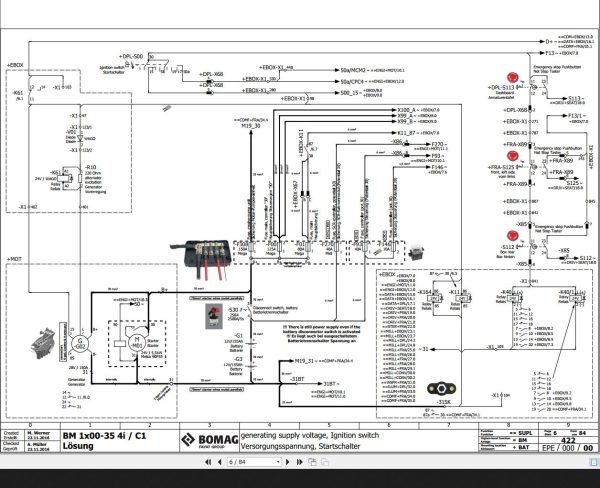Click the 'F270' fuse reference
The width and height of the screenshot is (600, 488).
pos(437,145)
